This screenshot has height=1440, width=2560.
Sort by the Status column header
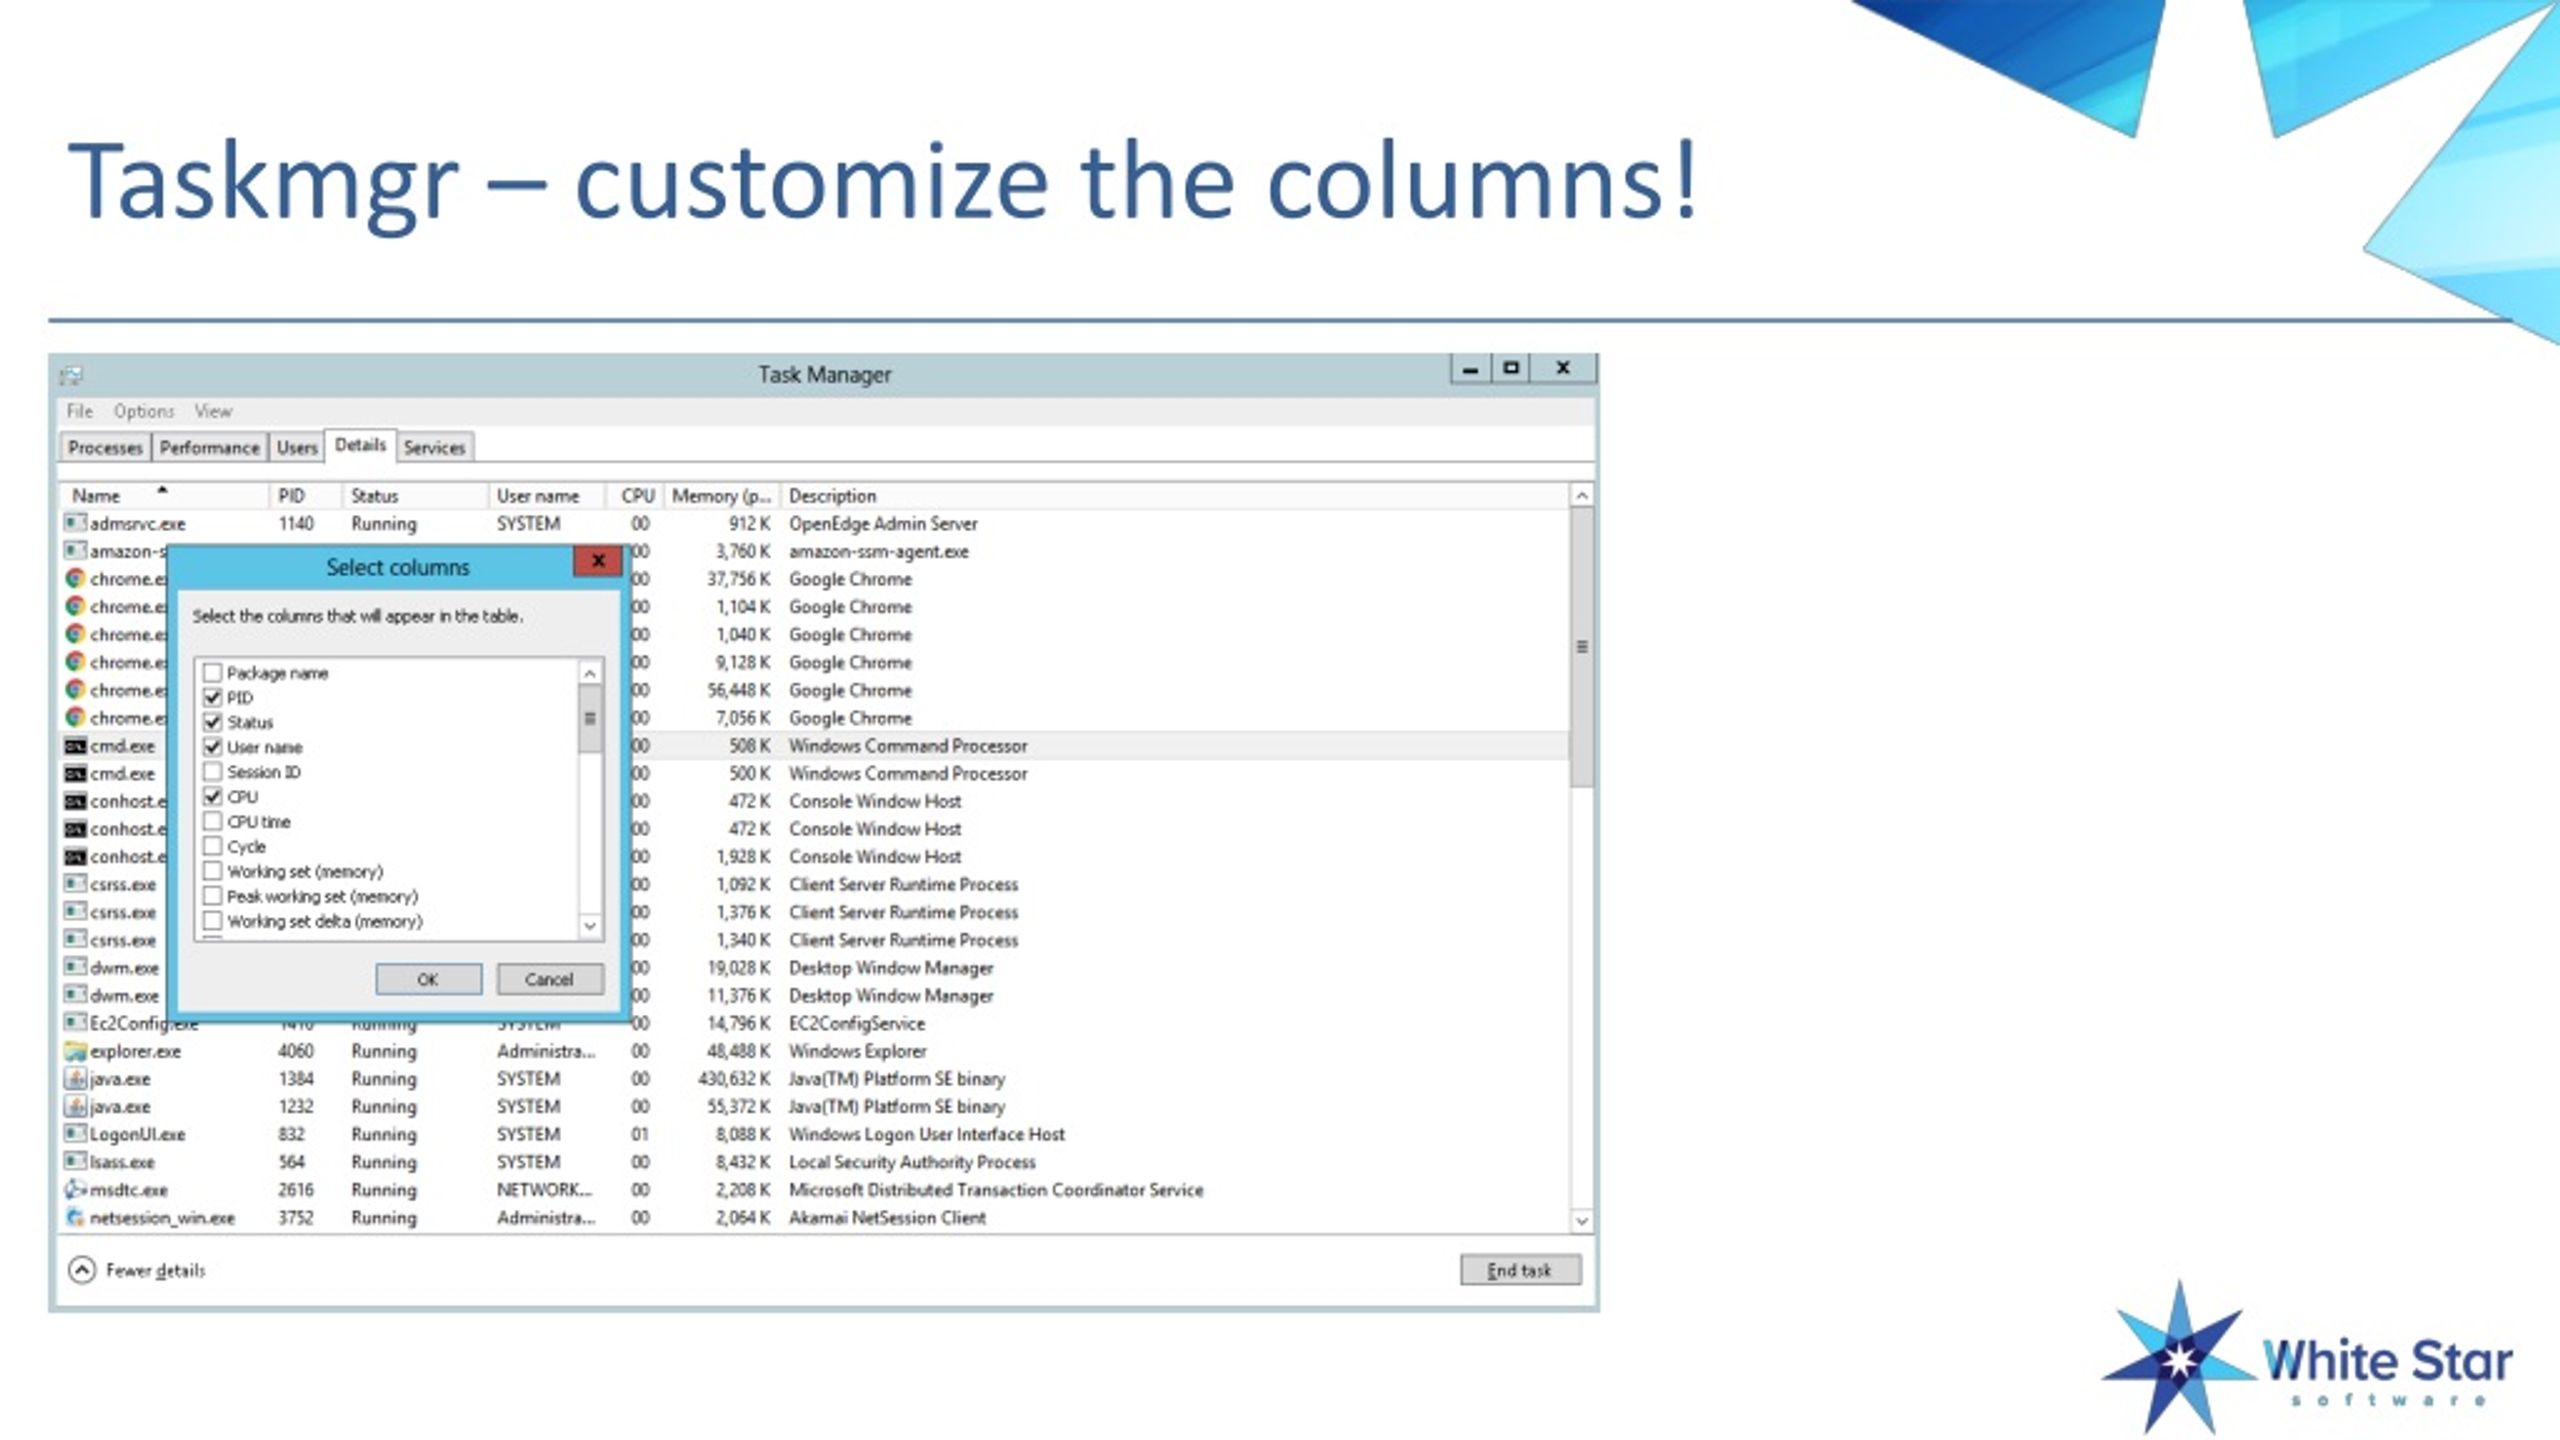tap(416, 496)
